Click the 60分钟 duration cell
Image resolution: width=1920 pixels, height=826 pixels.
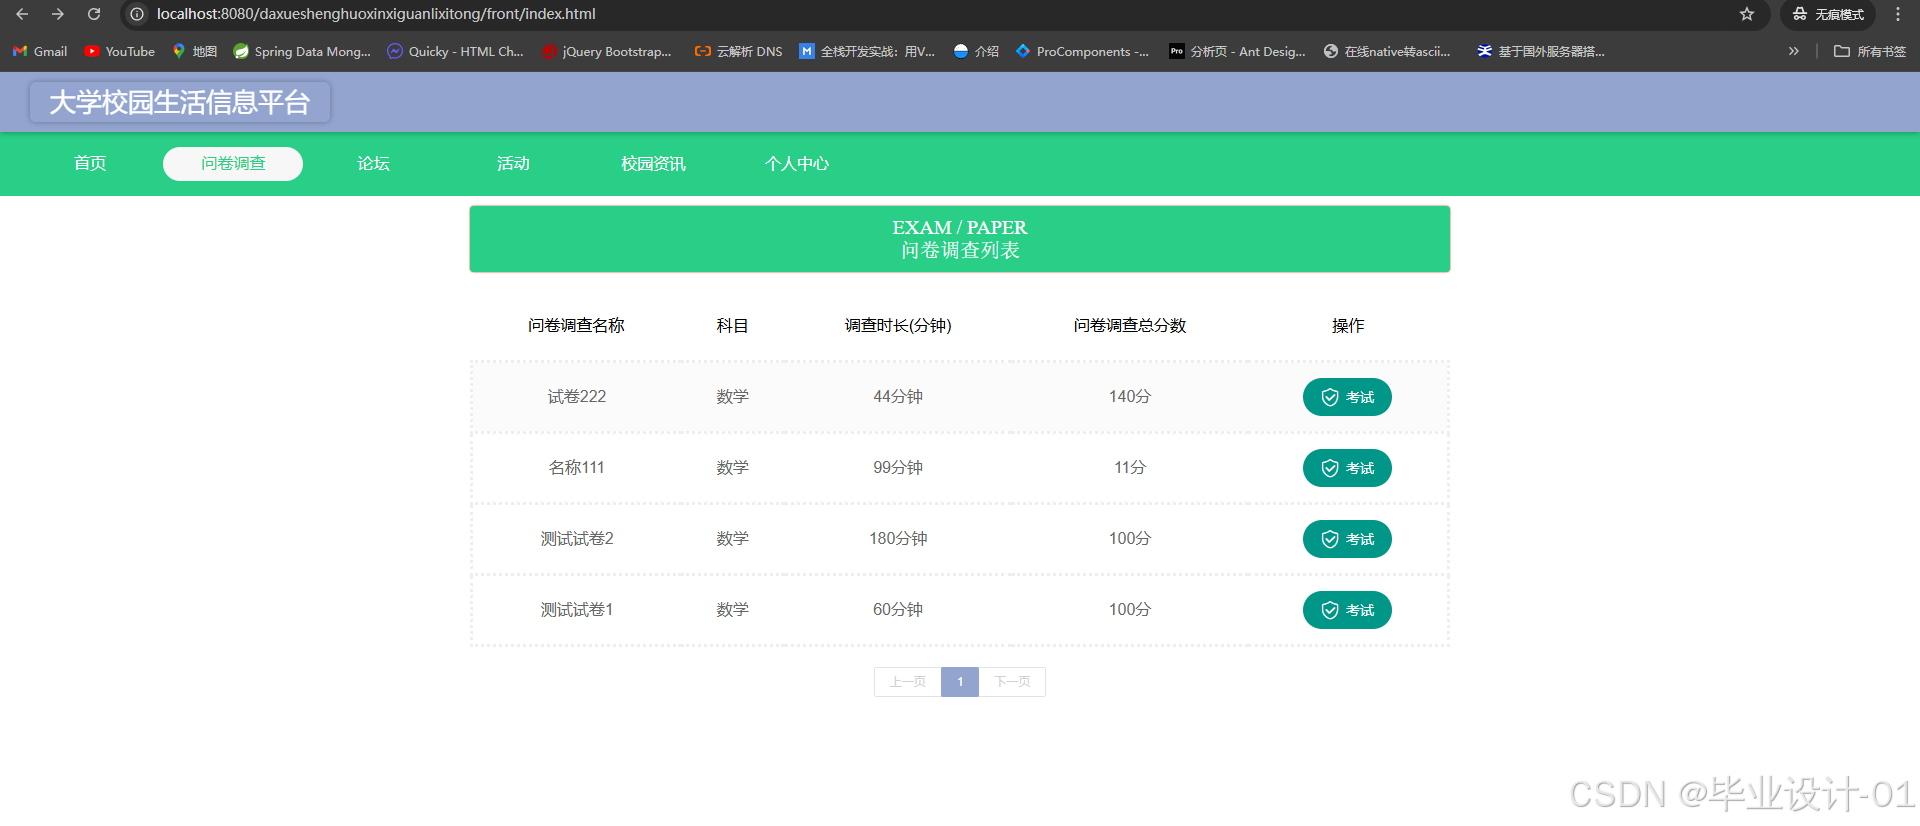click(x=898, y=610)
